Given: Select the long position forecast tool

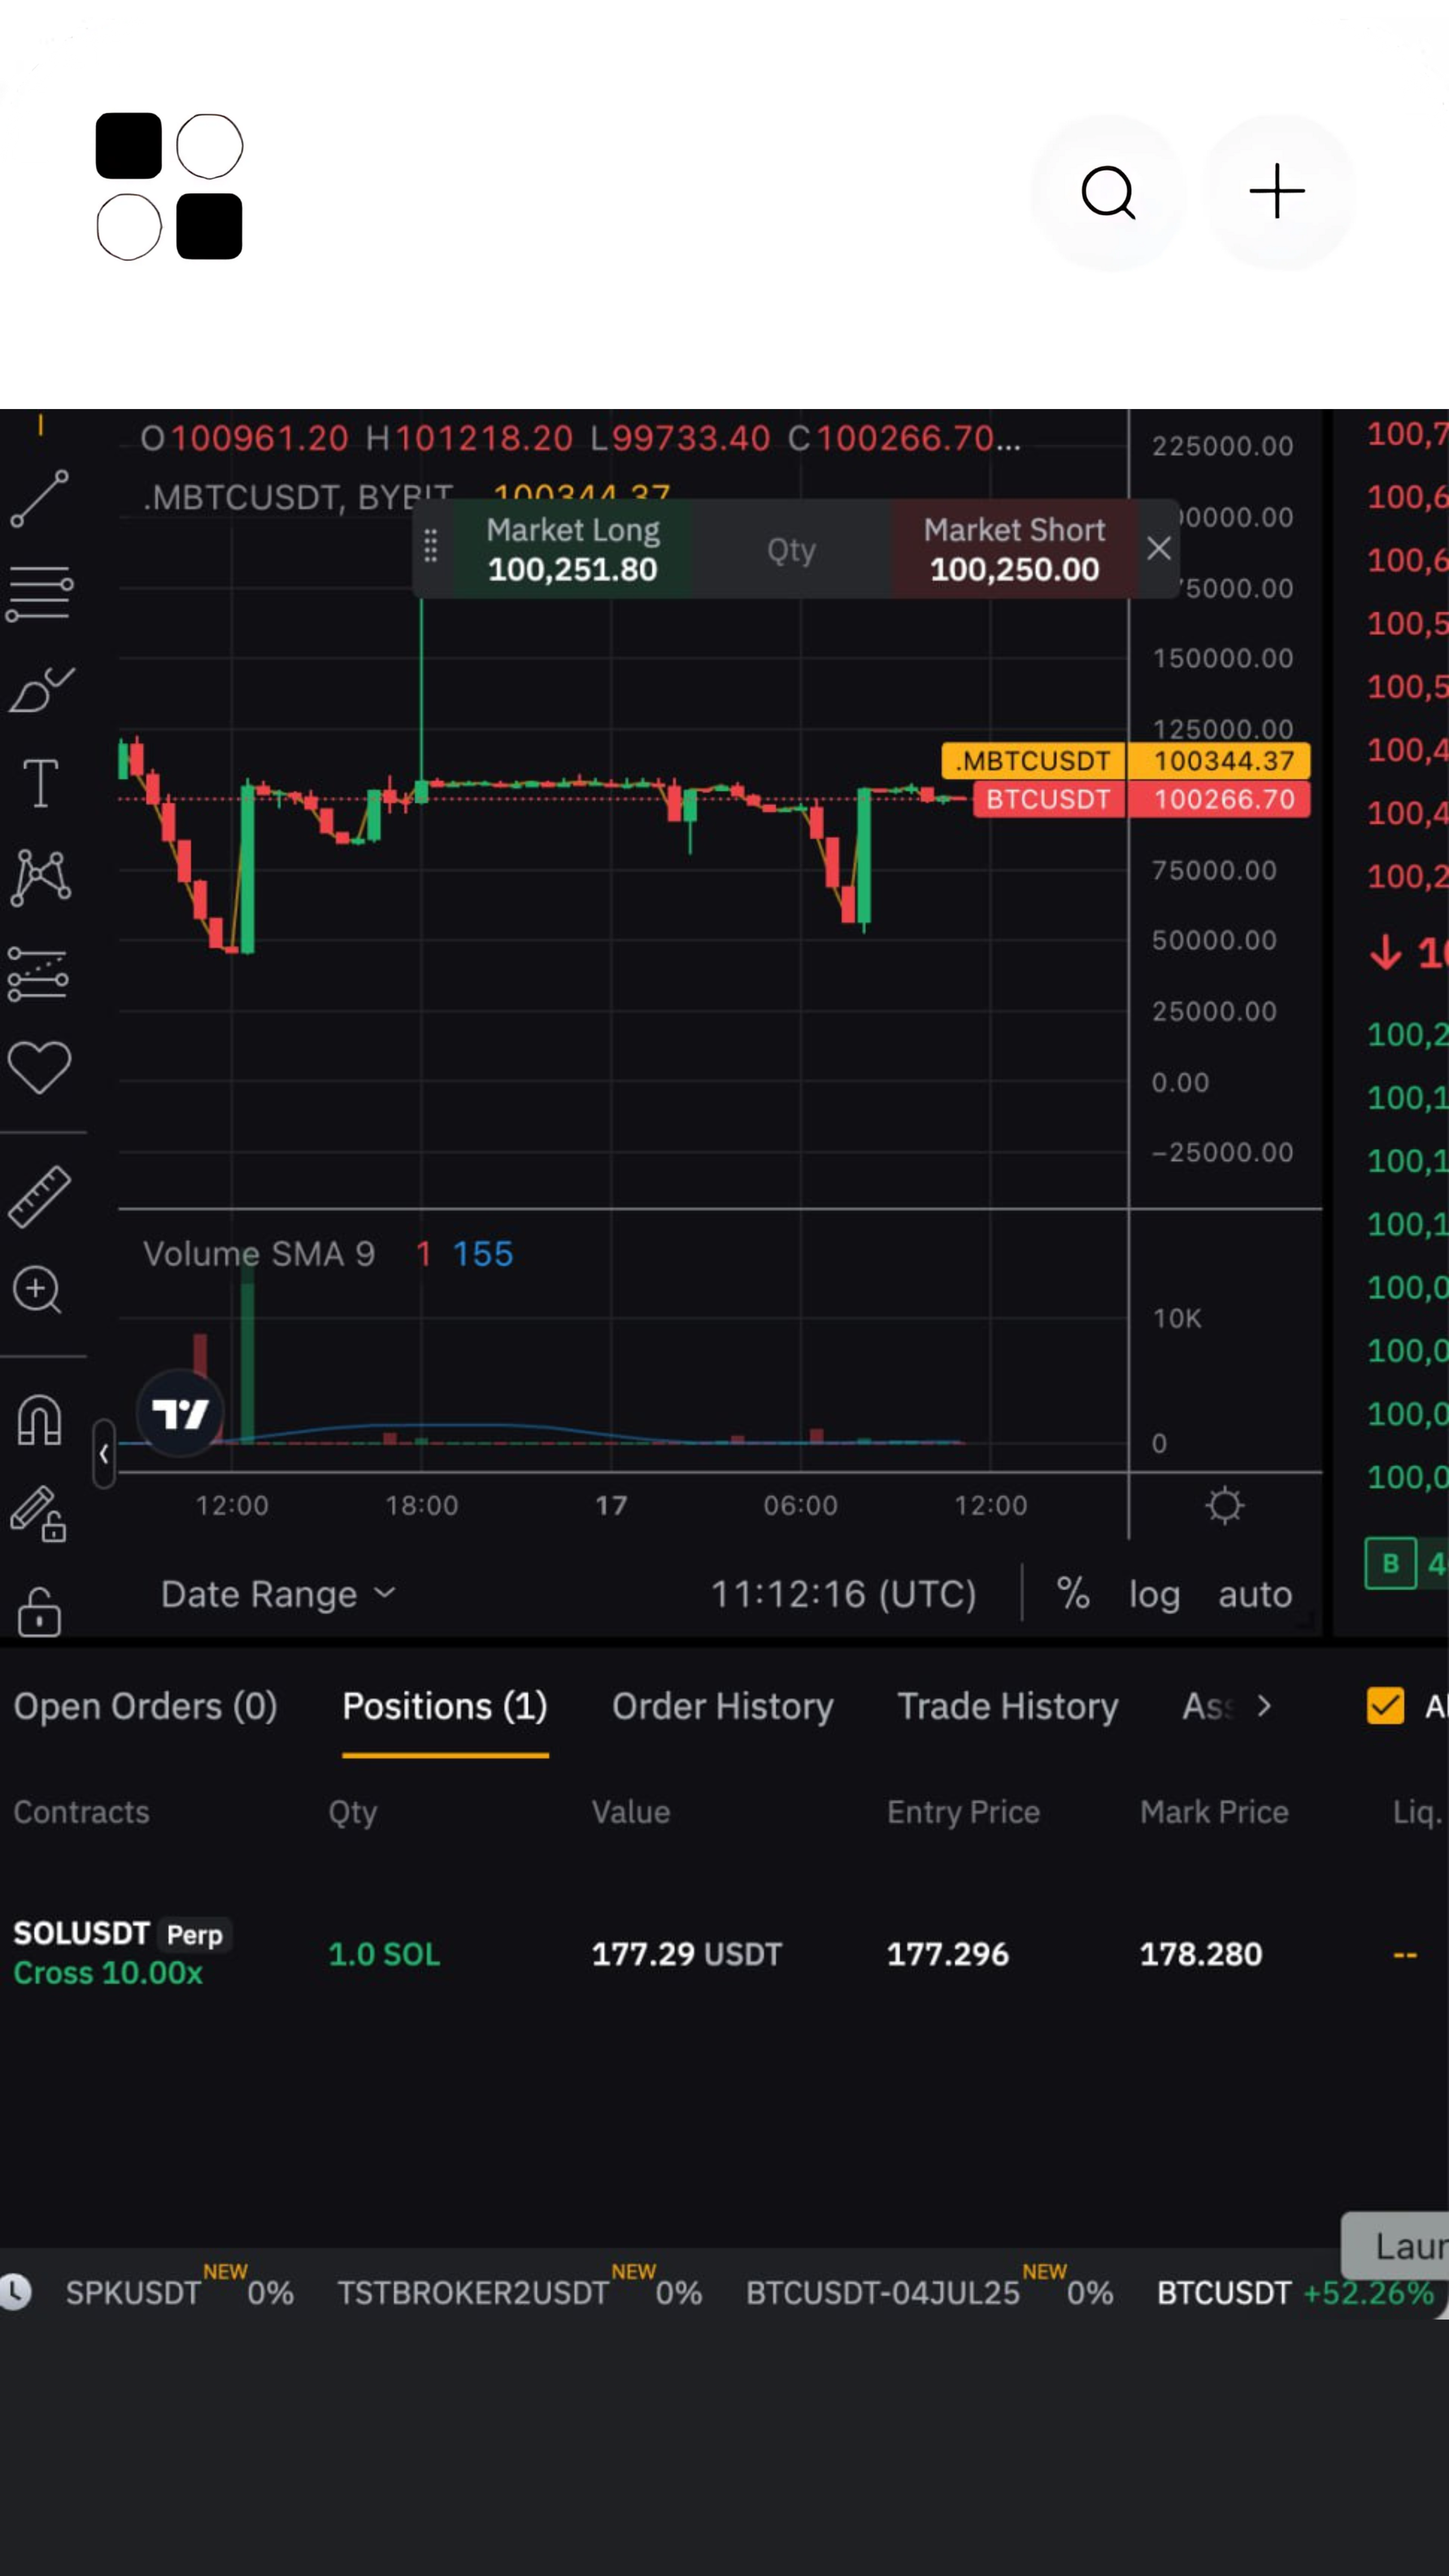Looking at the screenshot, I should click(x=38, y=974).
